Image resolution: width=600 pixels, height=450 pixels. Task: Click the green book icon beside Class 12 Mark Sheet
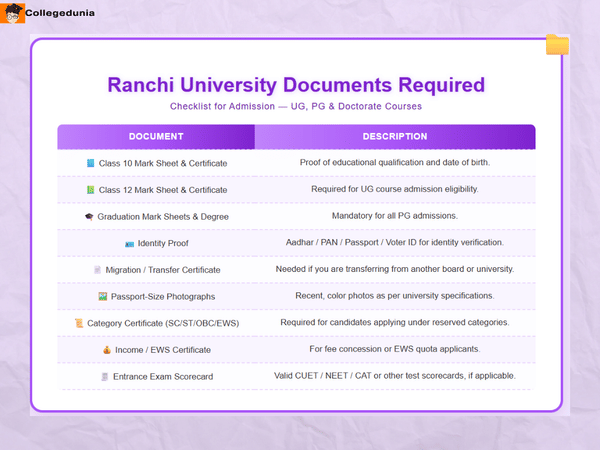pos(90,190)
